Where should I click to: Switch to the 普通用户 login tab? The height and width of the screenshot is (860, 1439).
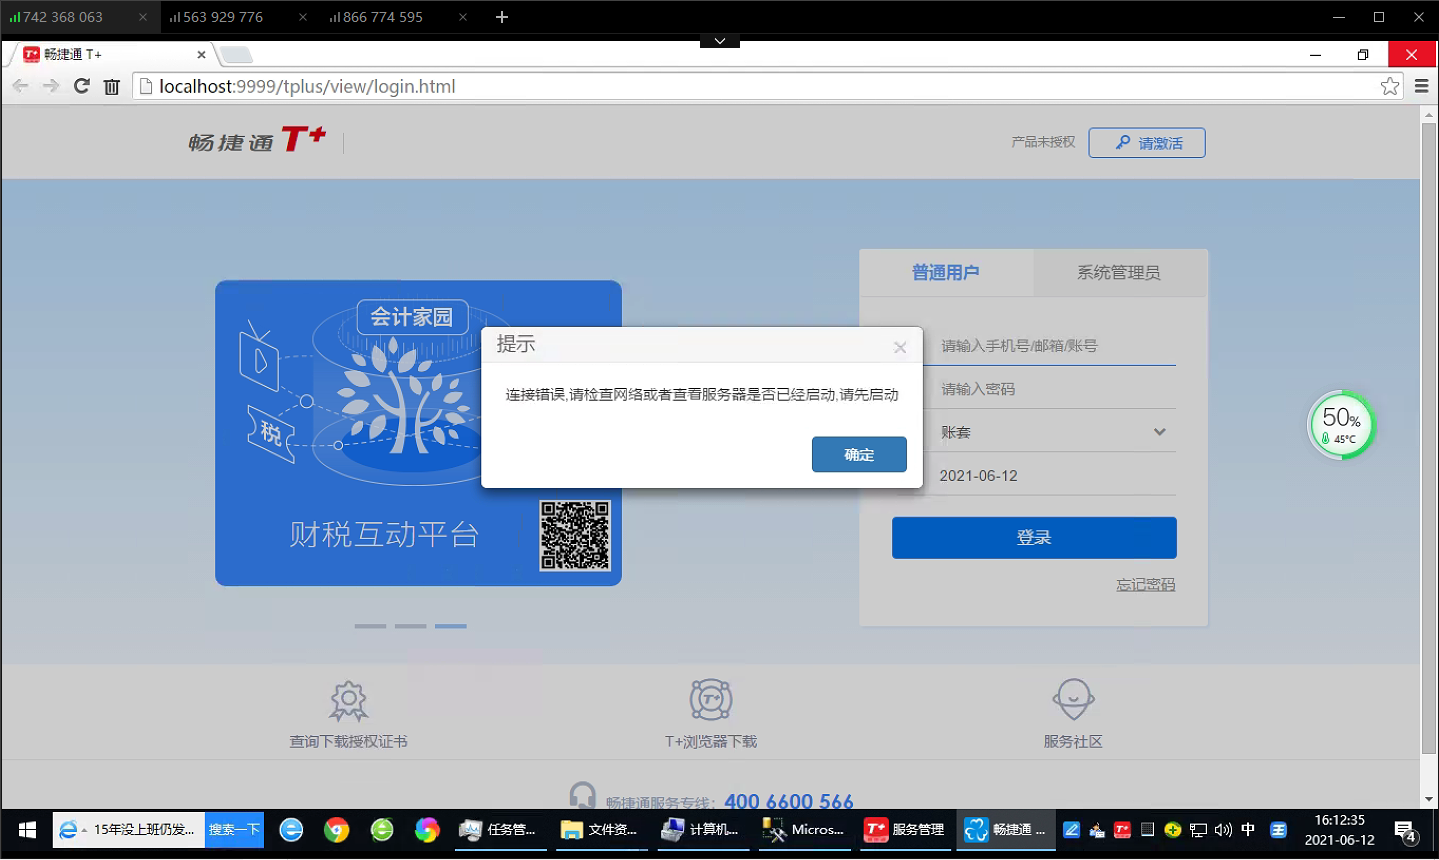[946, 273]
